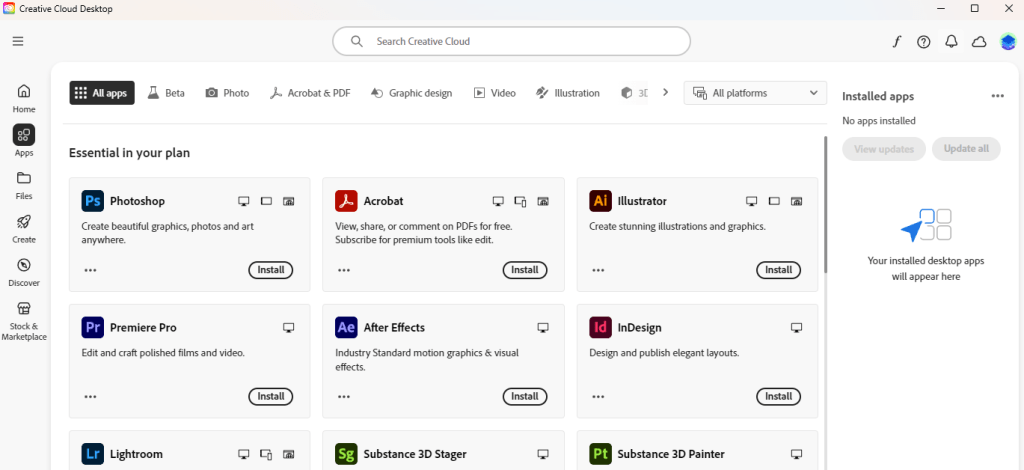Open the account profile avatar
1024x470 pixels.
(1008, 42)
